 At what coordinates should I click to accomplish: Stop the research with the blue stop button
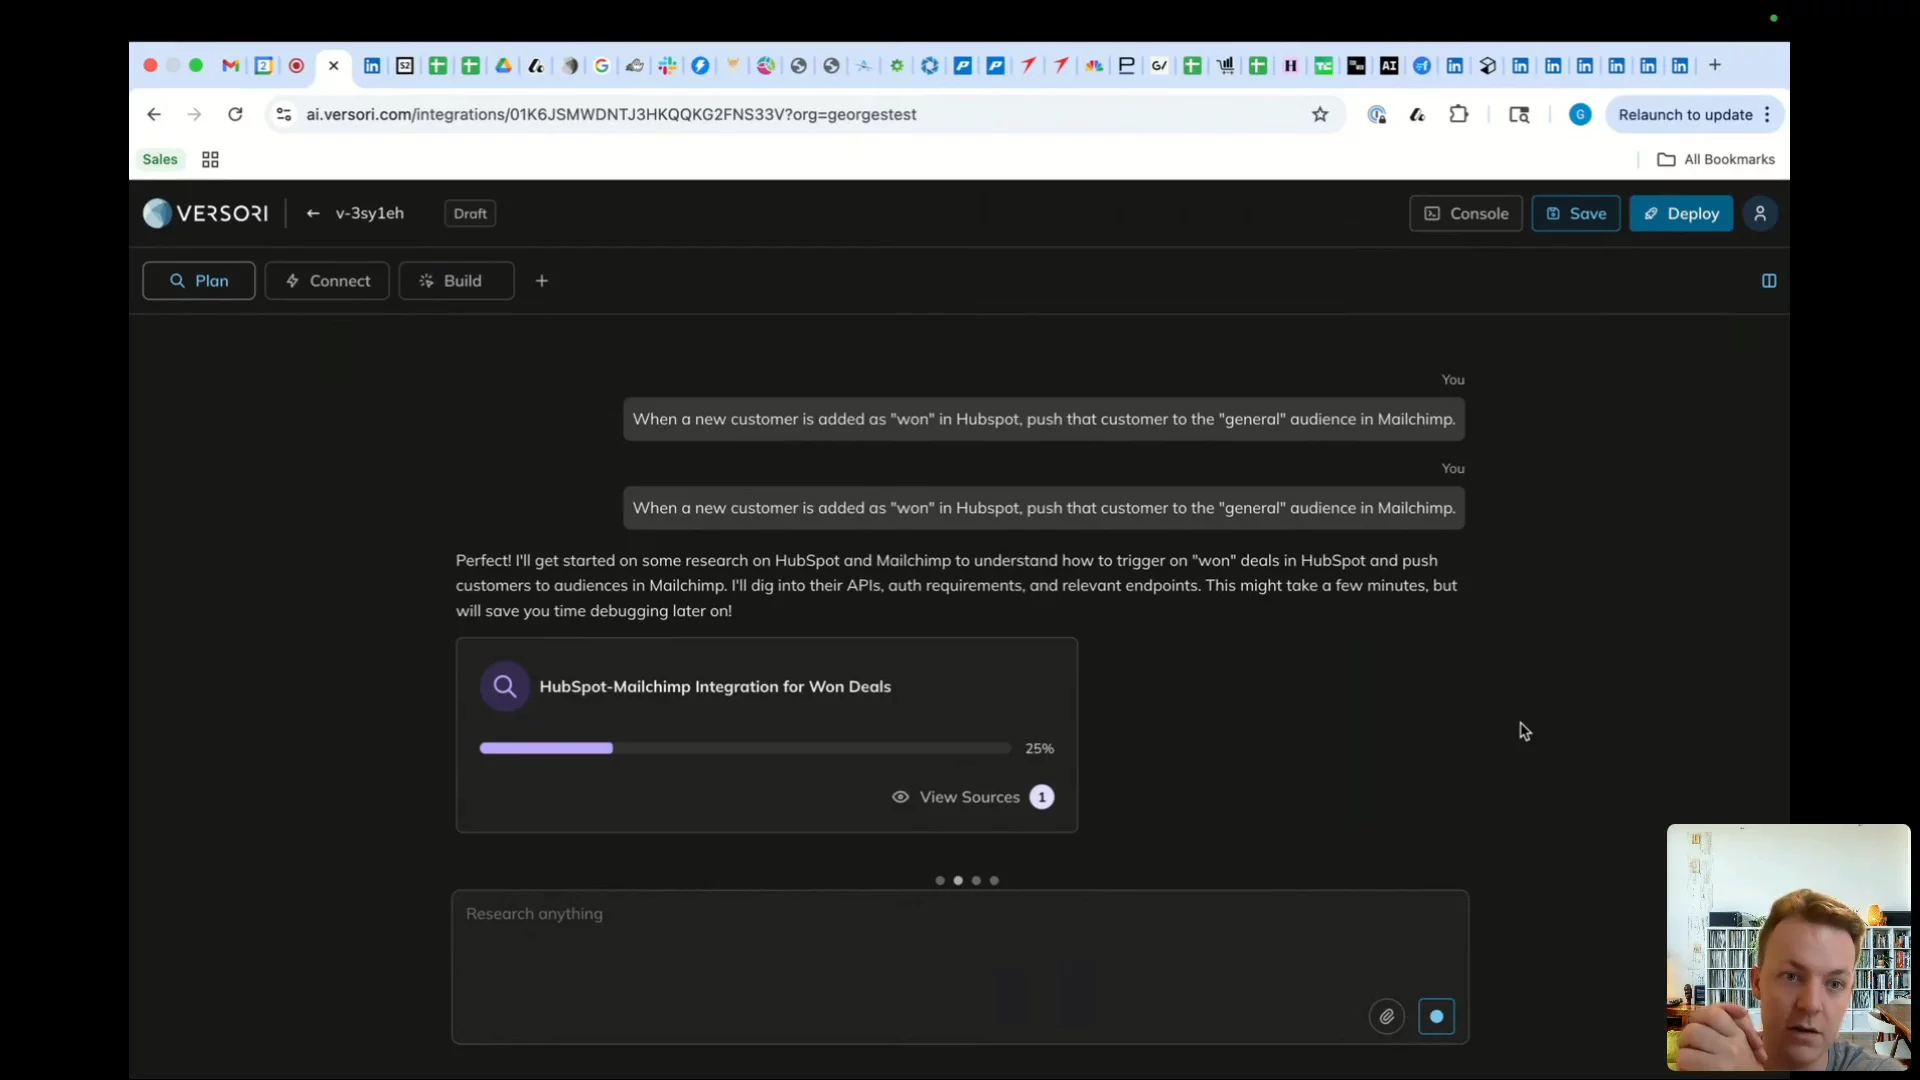click(1436, 1017)
